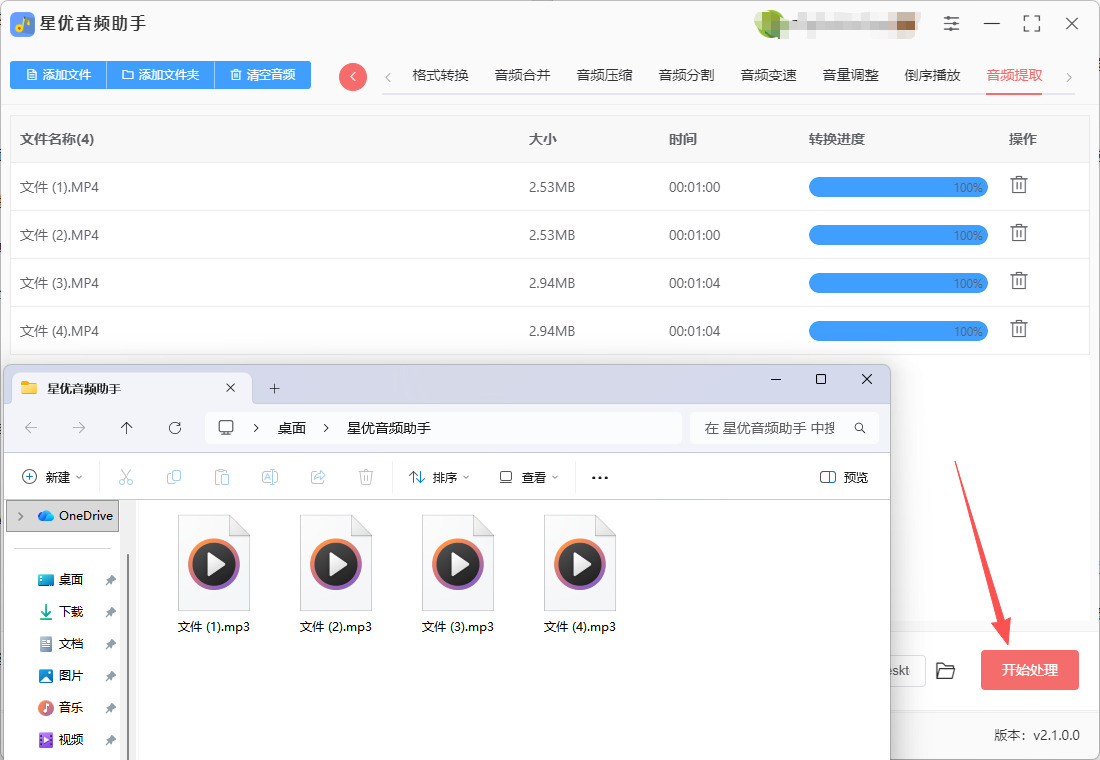Go up one folder level in Explorer

coord(126,428)
